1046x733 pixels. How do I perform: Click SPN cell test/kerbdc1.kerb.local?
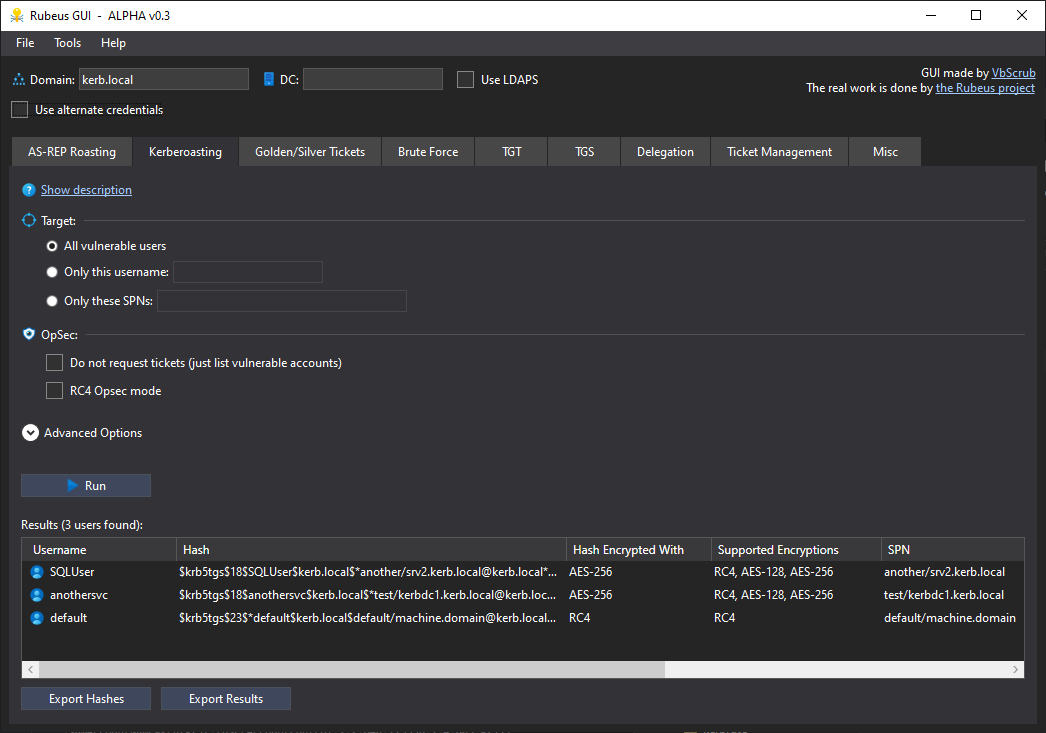pos(944,595)
